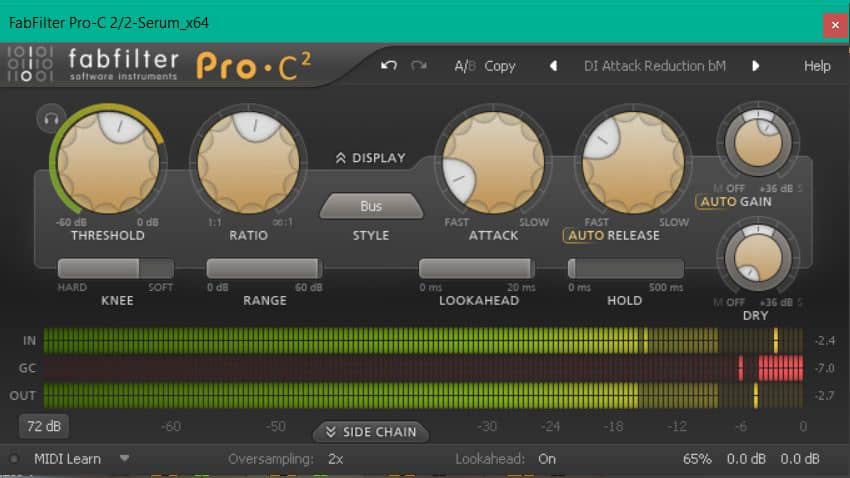Enable audition triggering with headphones icon
Viewport: 850px width, 478px height.
(x=51, y=118)
